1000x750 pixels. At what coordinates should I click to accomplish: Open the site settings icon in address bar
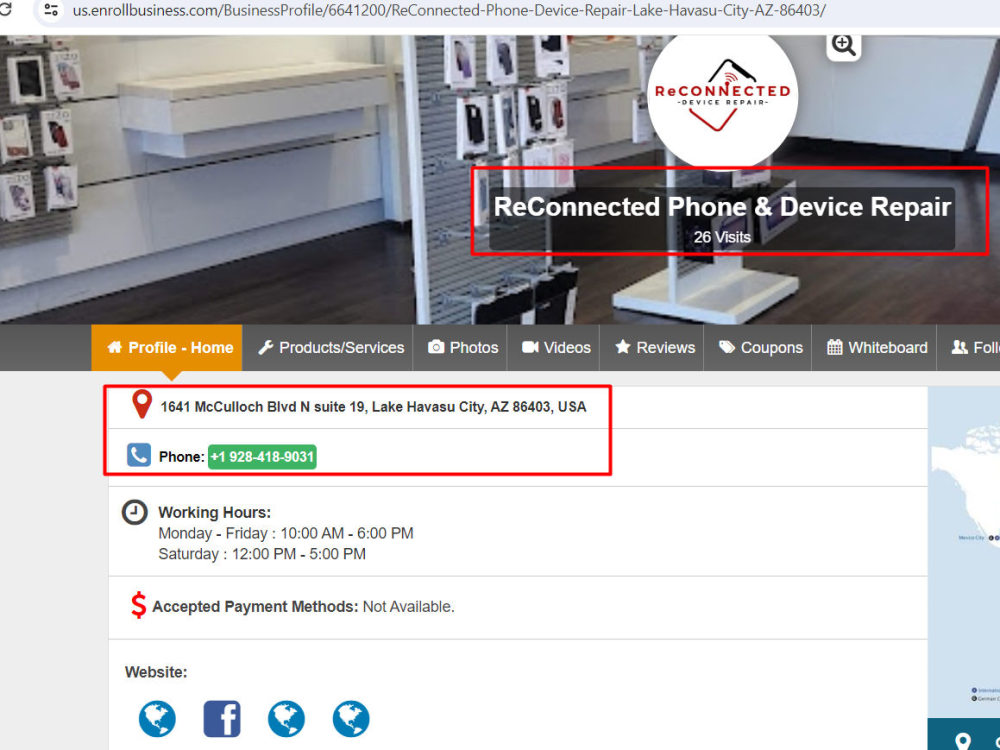(x=51, y=10)
